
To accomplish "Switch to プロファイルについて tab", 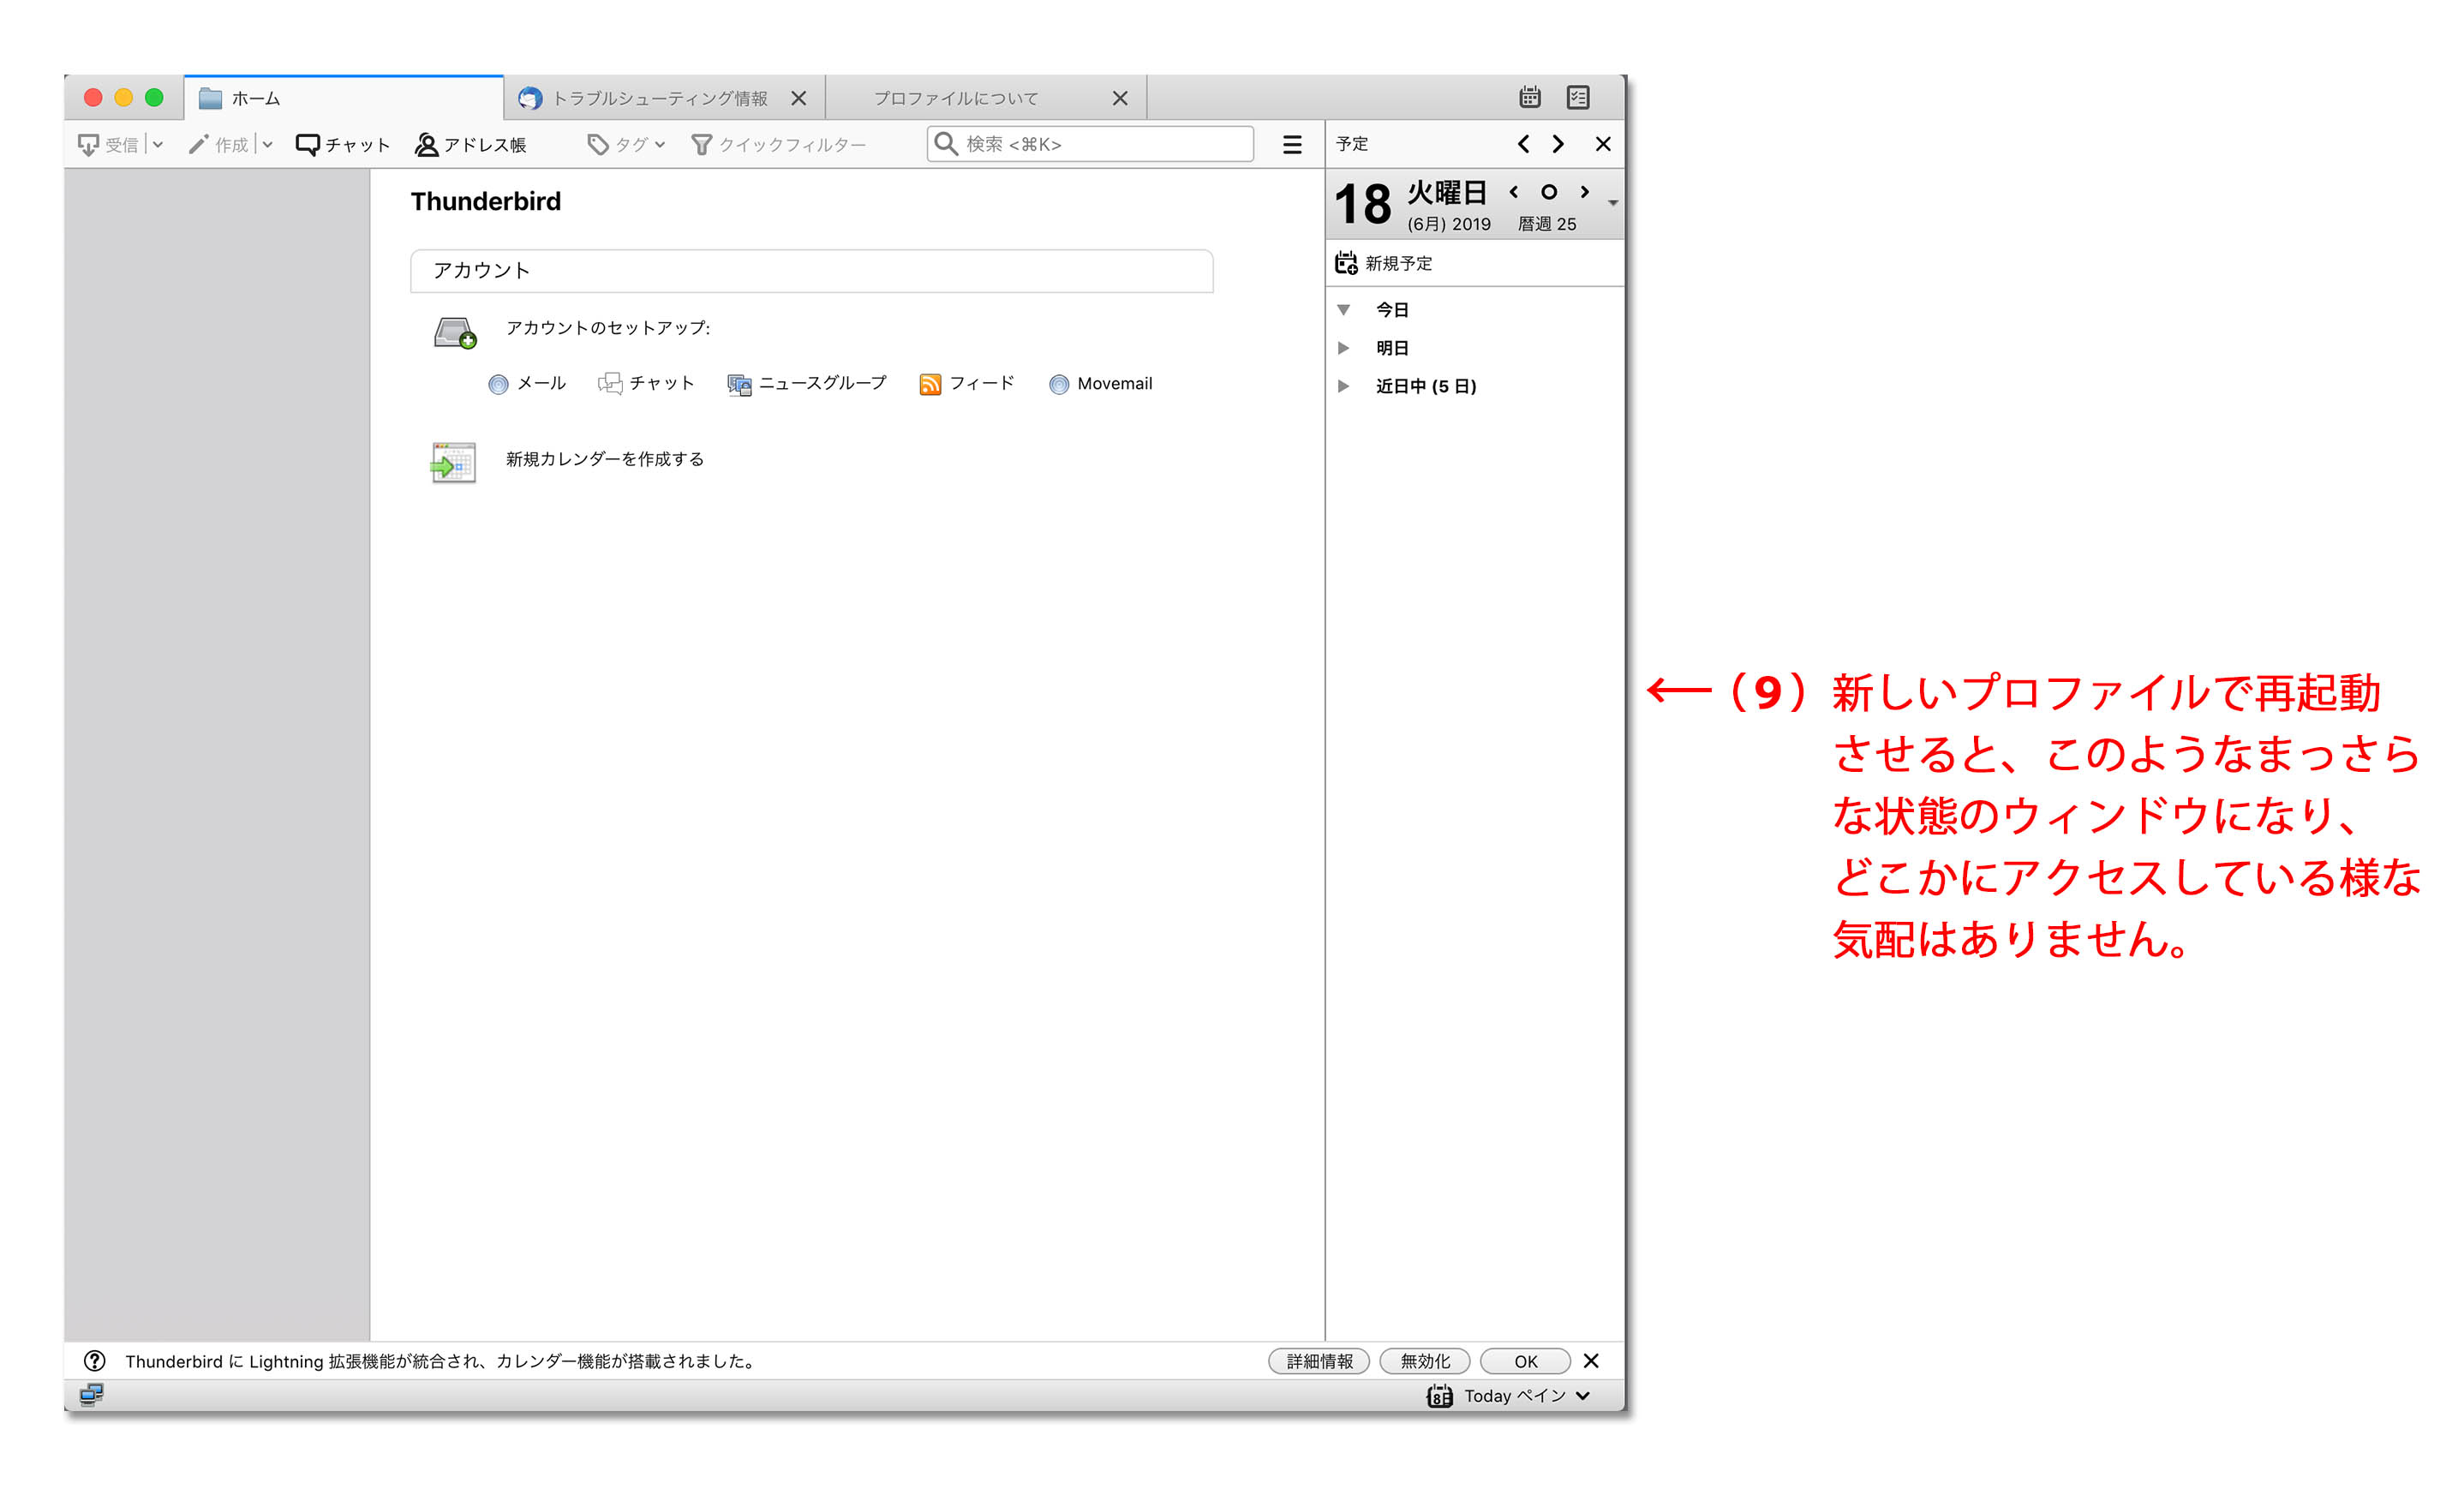I will tap(955, 98).
